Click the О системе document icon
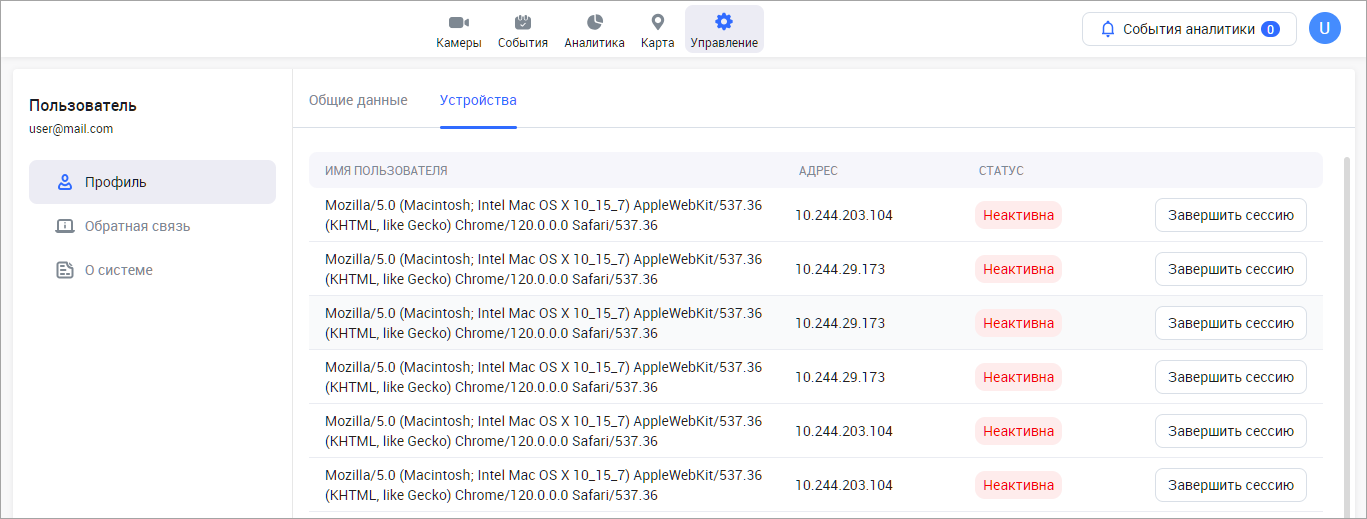Image resolution: width=1367 pixels, height=519 pixels. [65, 270]
